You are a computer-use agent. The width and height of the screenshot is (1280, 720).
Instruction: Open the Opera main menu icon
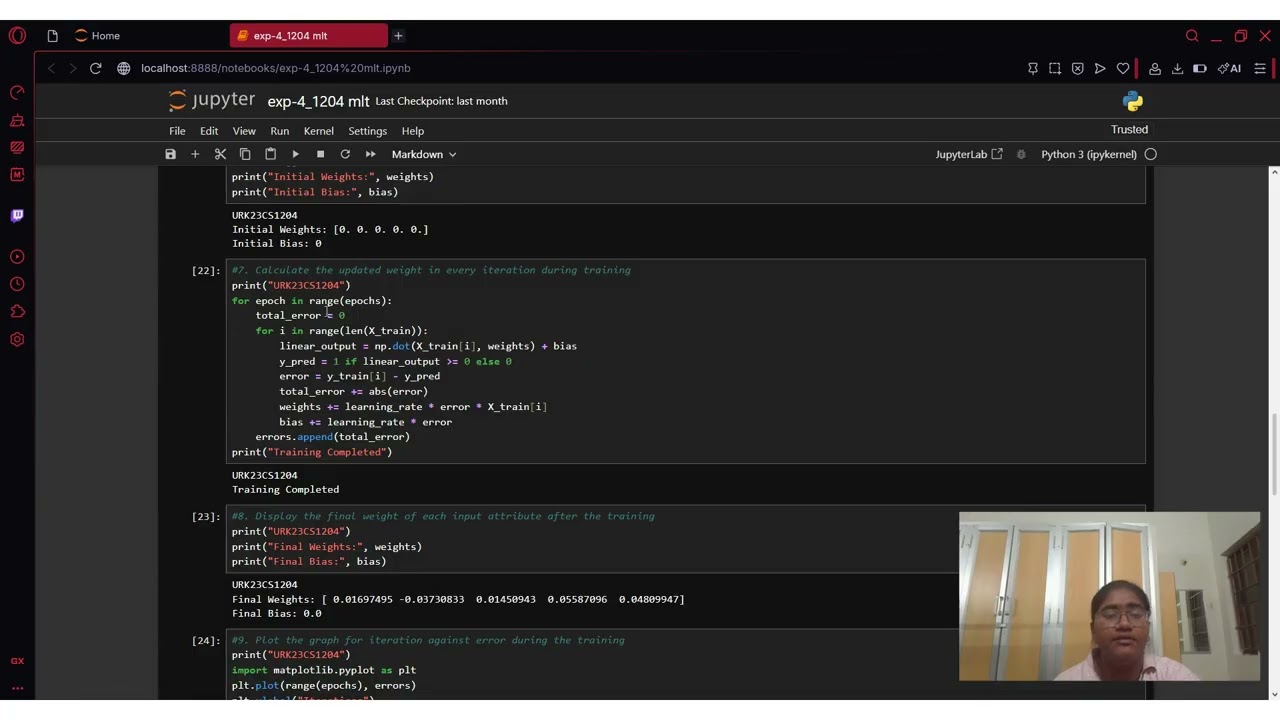click(17, 35)
